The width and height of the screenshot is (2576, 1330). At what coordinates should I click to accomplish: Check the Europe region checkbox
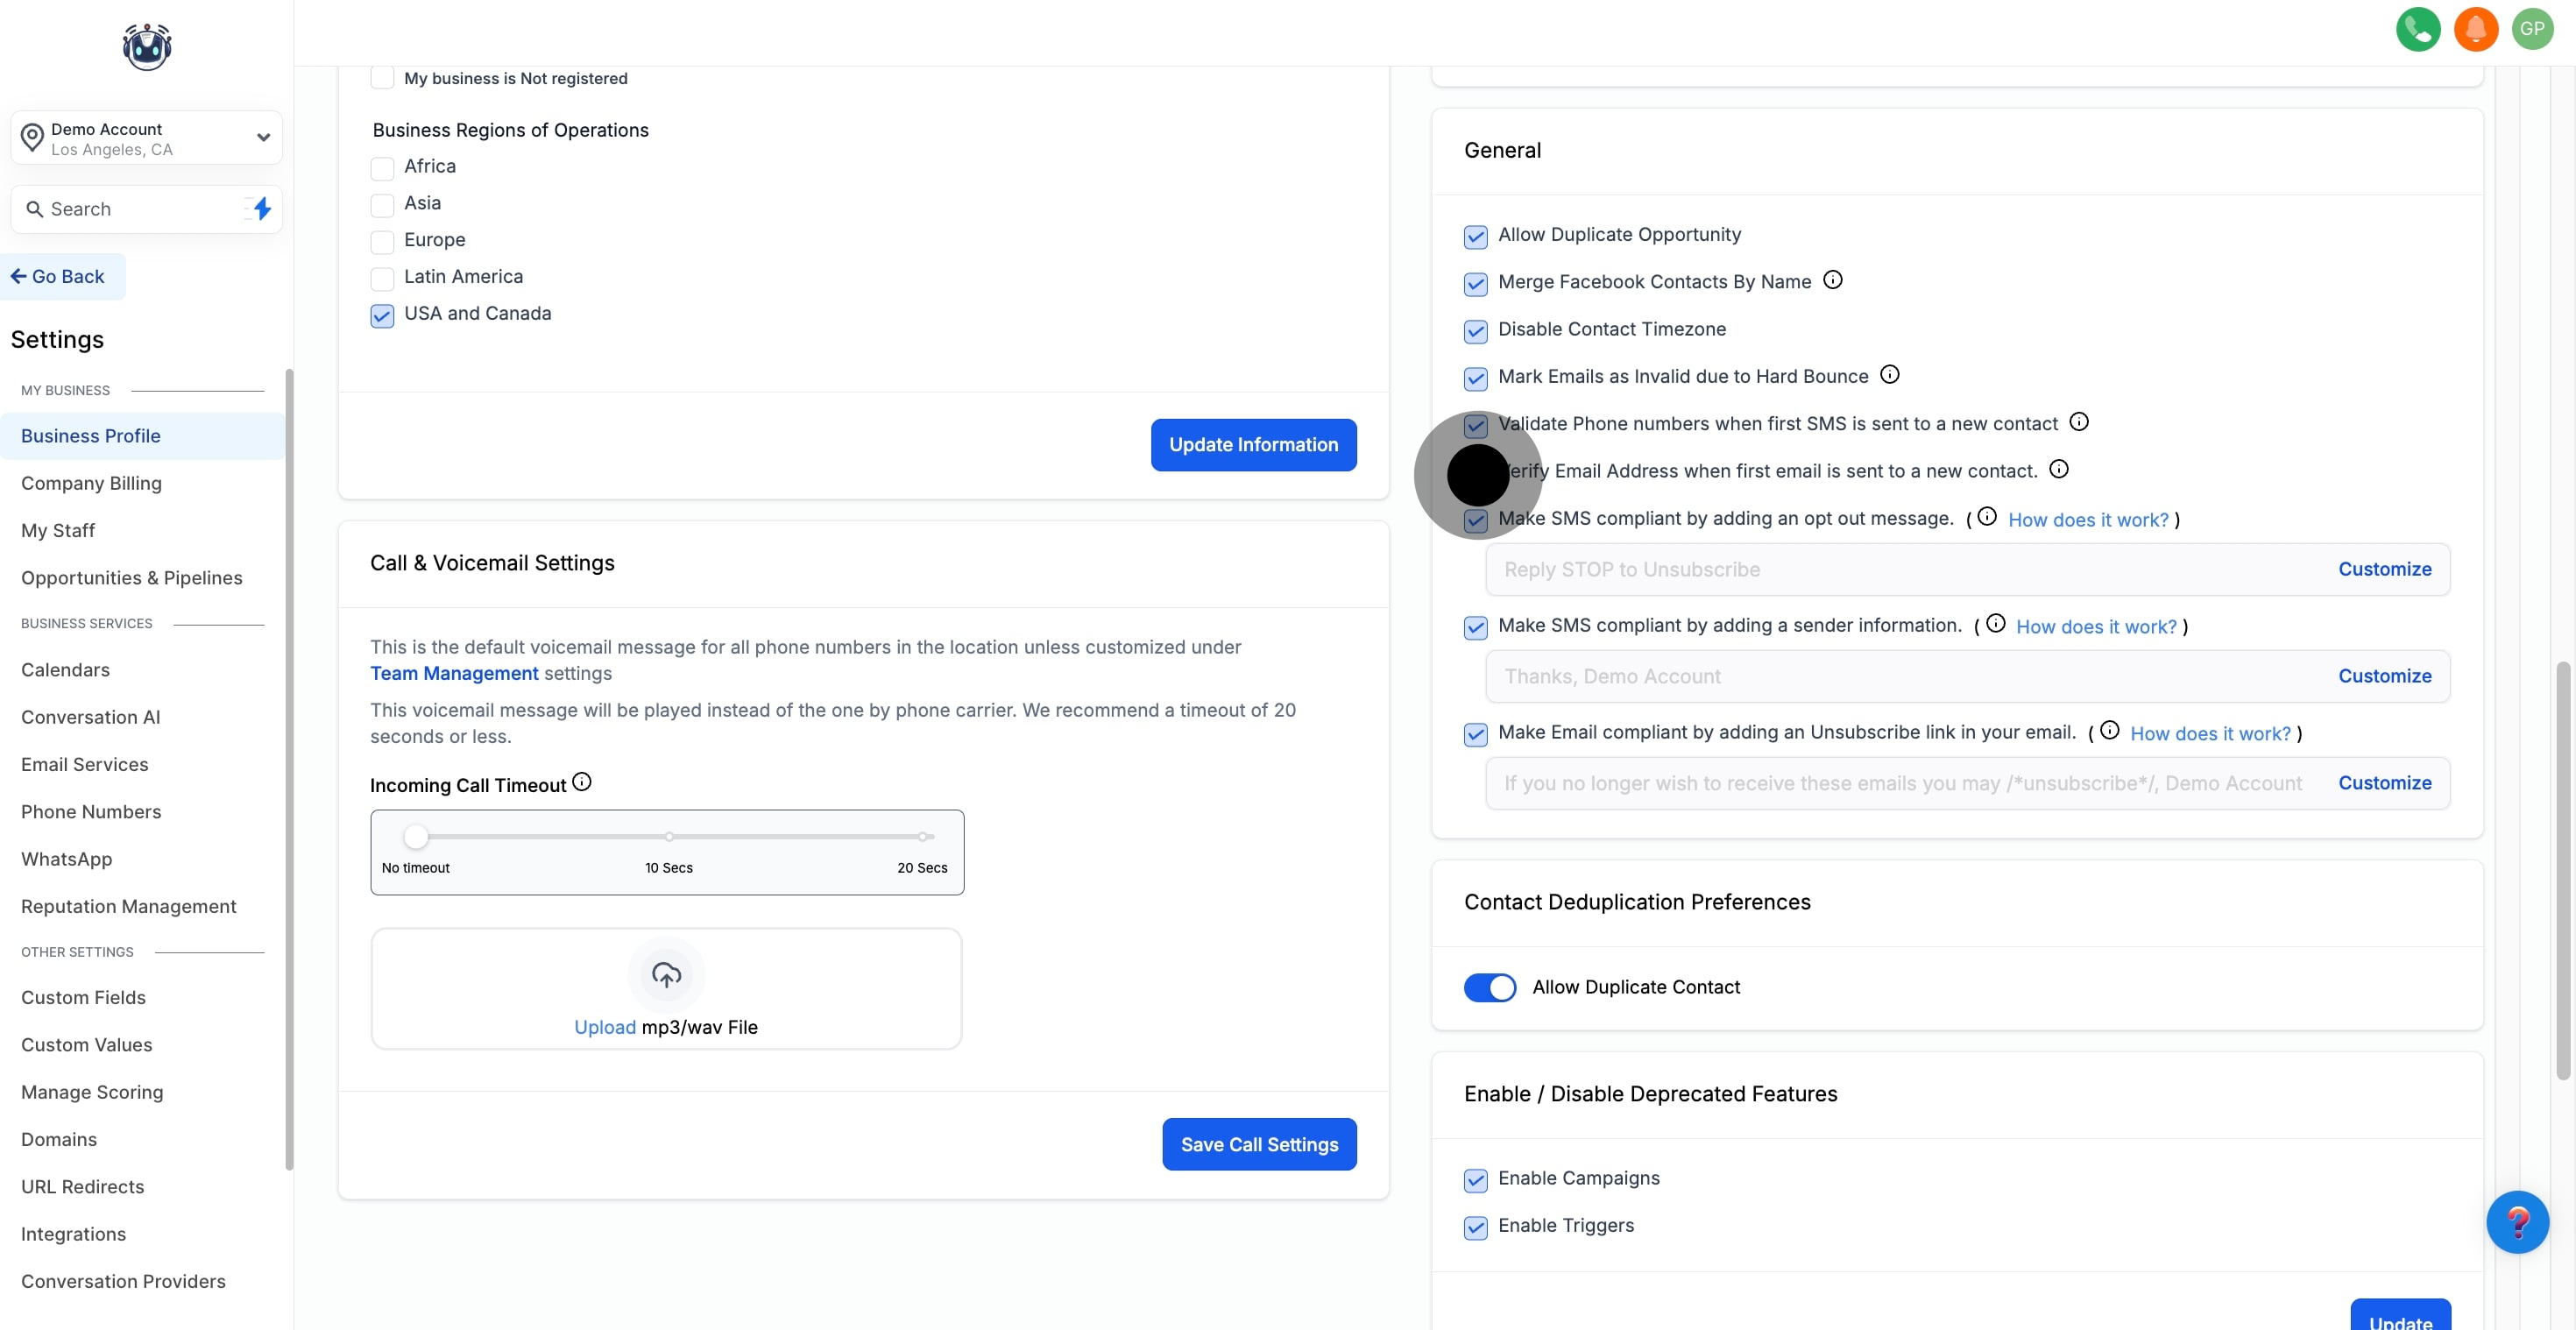tap(382, 242)
